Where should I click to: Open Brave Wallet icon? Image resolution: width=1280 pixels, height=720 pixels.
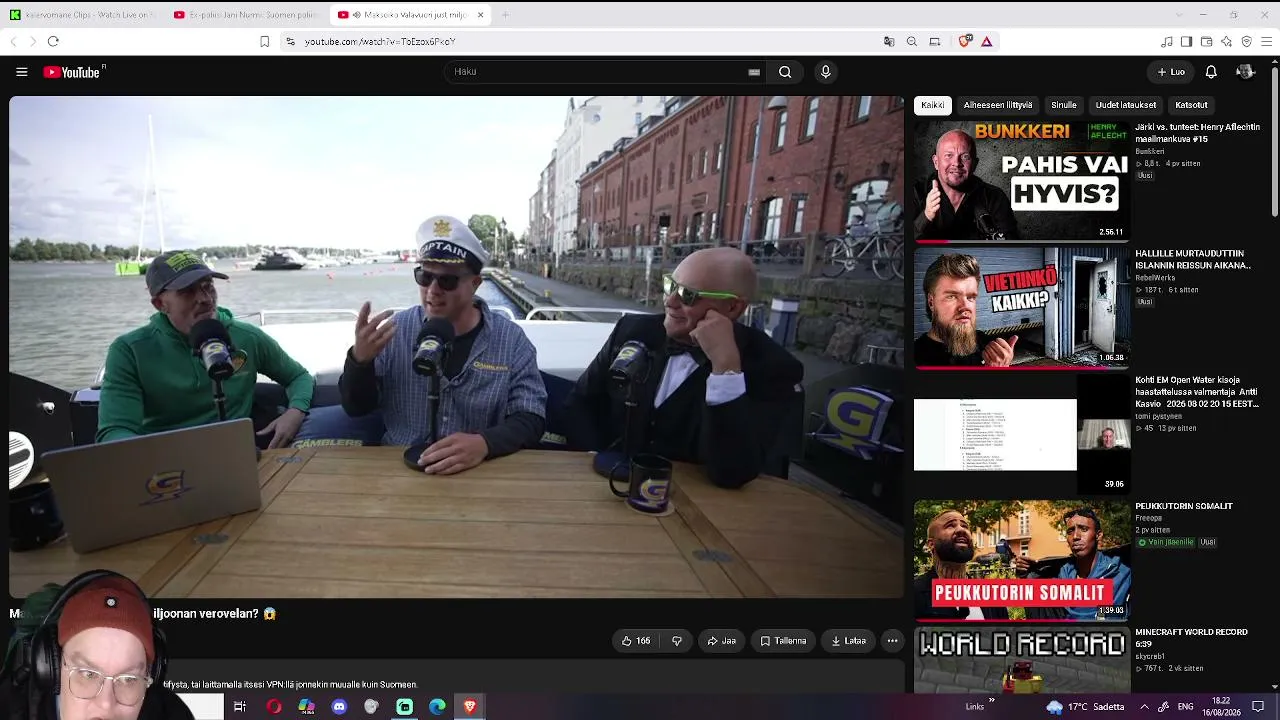point(1206,41)
